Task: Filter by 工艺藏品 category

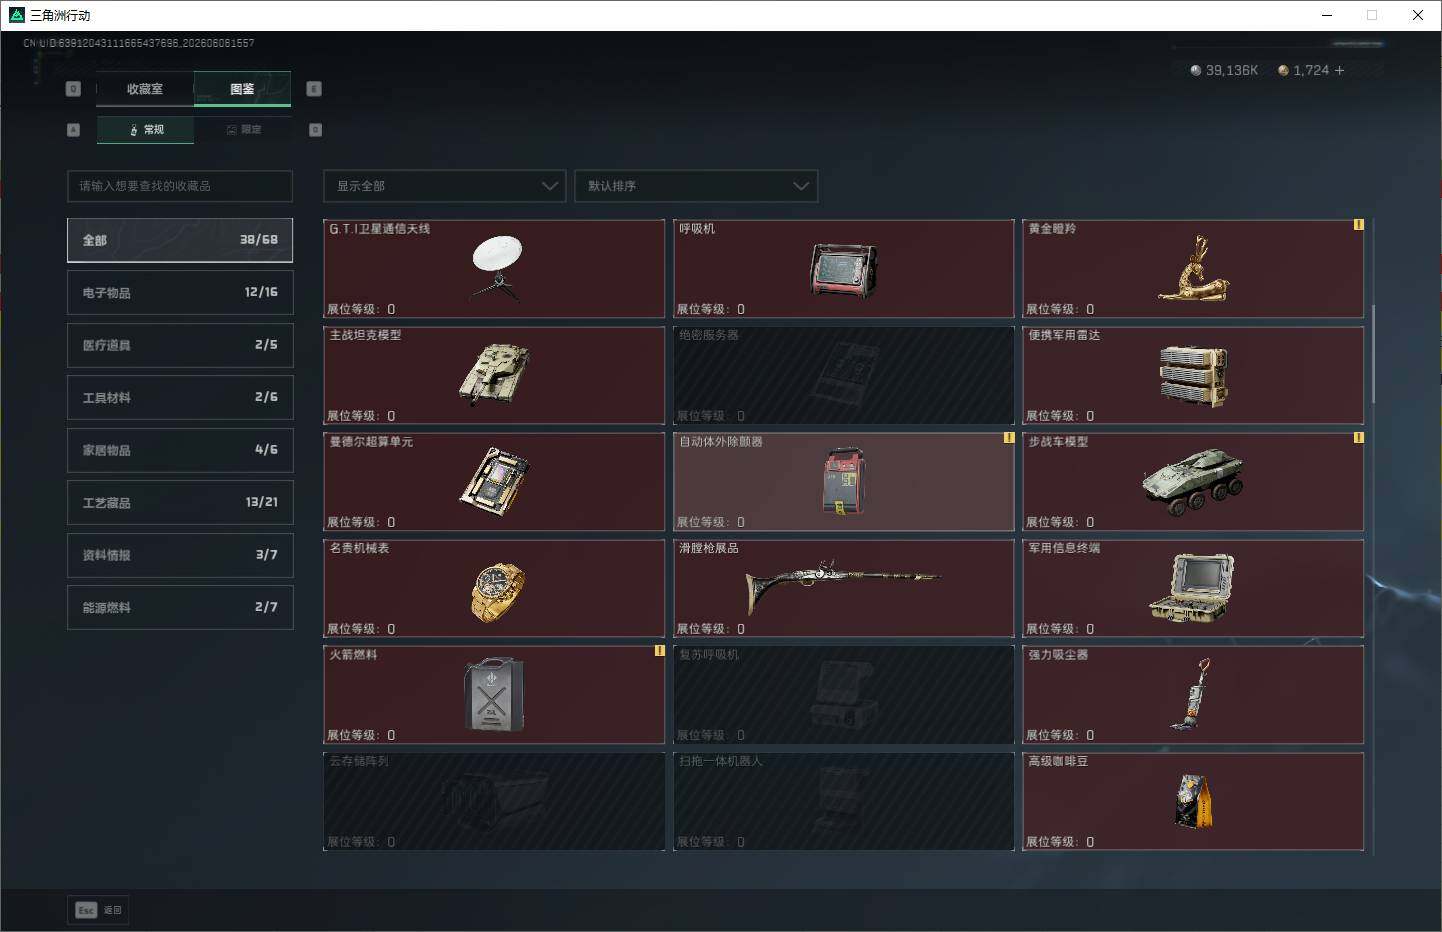Action: (x=180, y=502)
